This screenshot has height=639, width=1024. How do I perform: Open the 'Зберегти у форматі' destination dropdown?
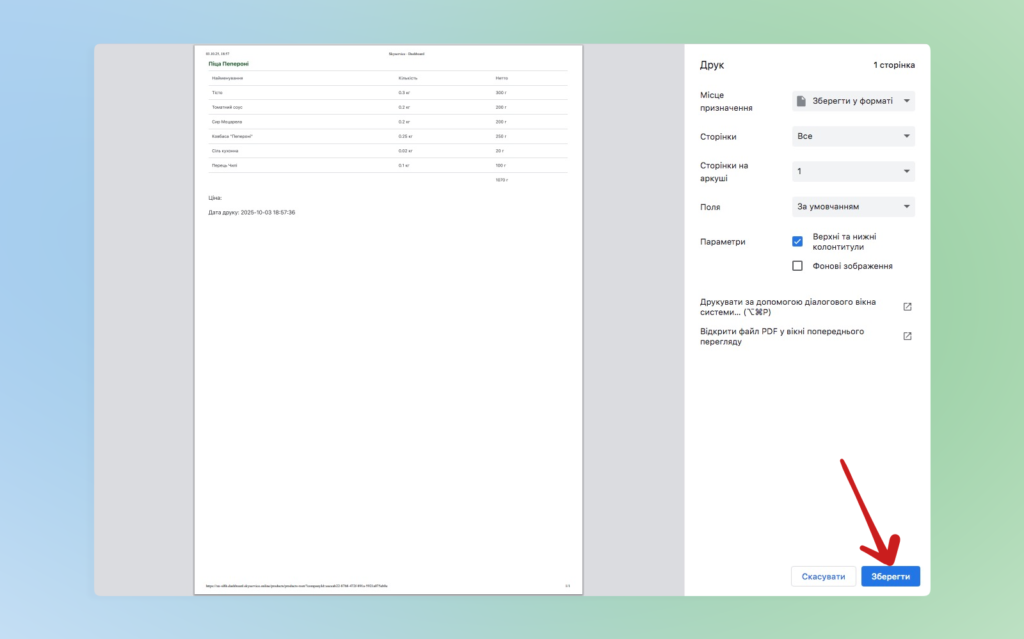(853, 101)
